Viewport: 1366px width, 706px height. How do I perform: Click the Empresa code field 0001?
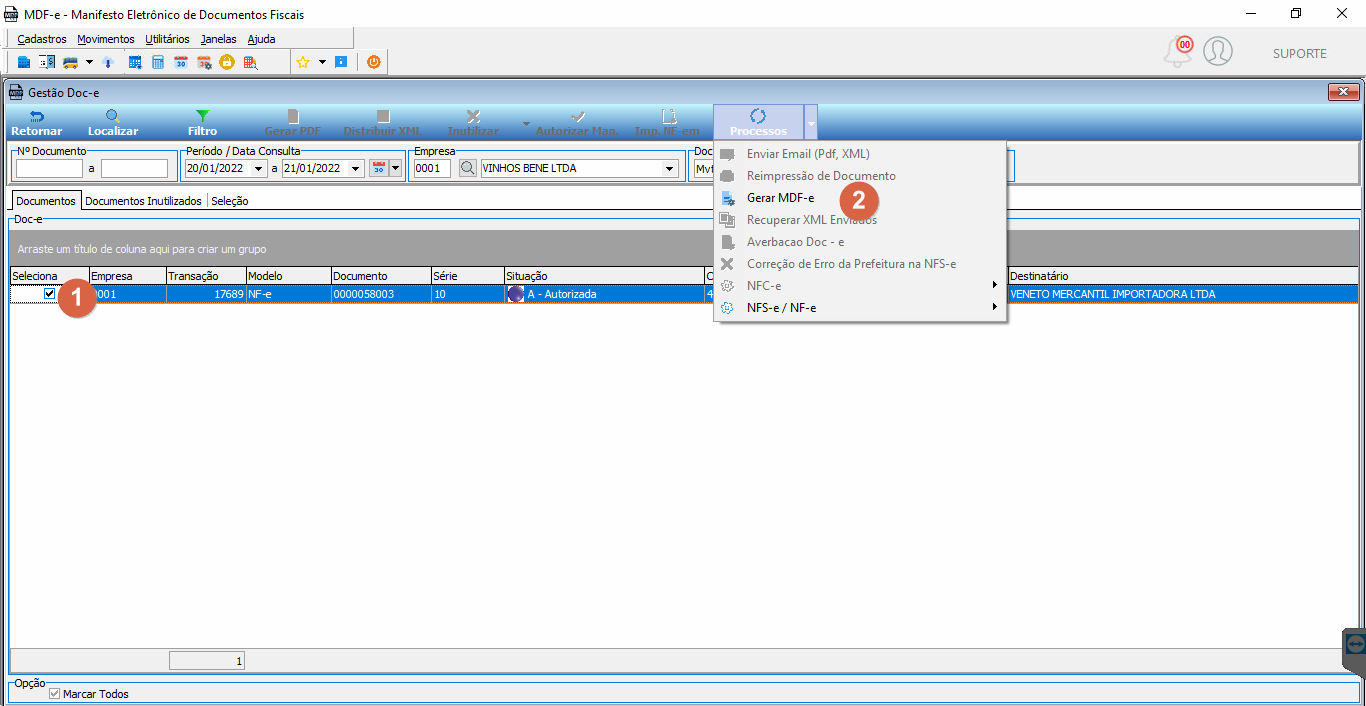(x=433, y=169)
